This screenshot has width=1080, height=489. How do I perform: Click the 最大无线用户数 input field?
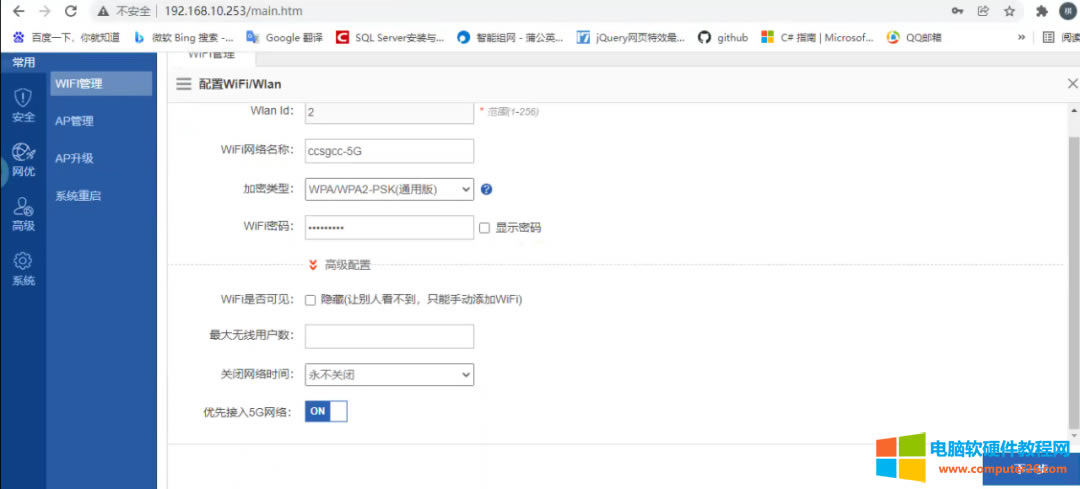click(x=389, y=336)
